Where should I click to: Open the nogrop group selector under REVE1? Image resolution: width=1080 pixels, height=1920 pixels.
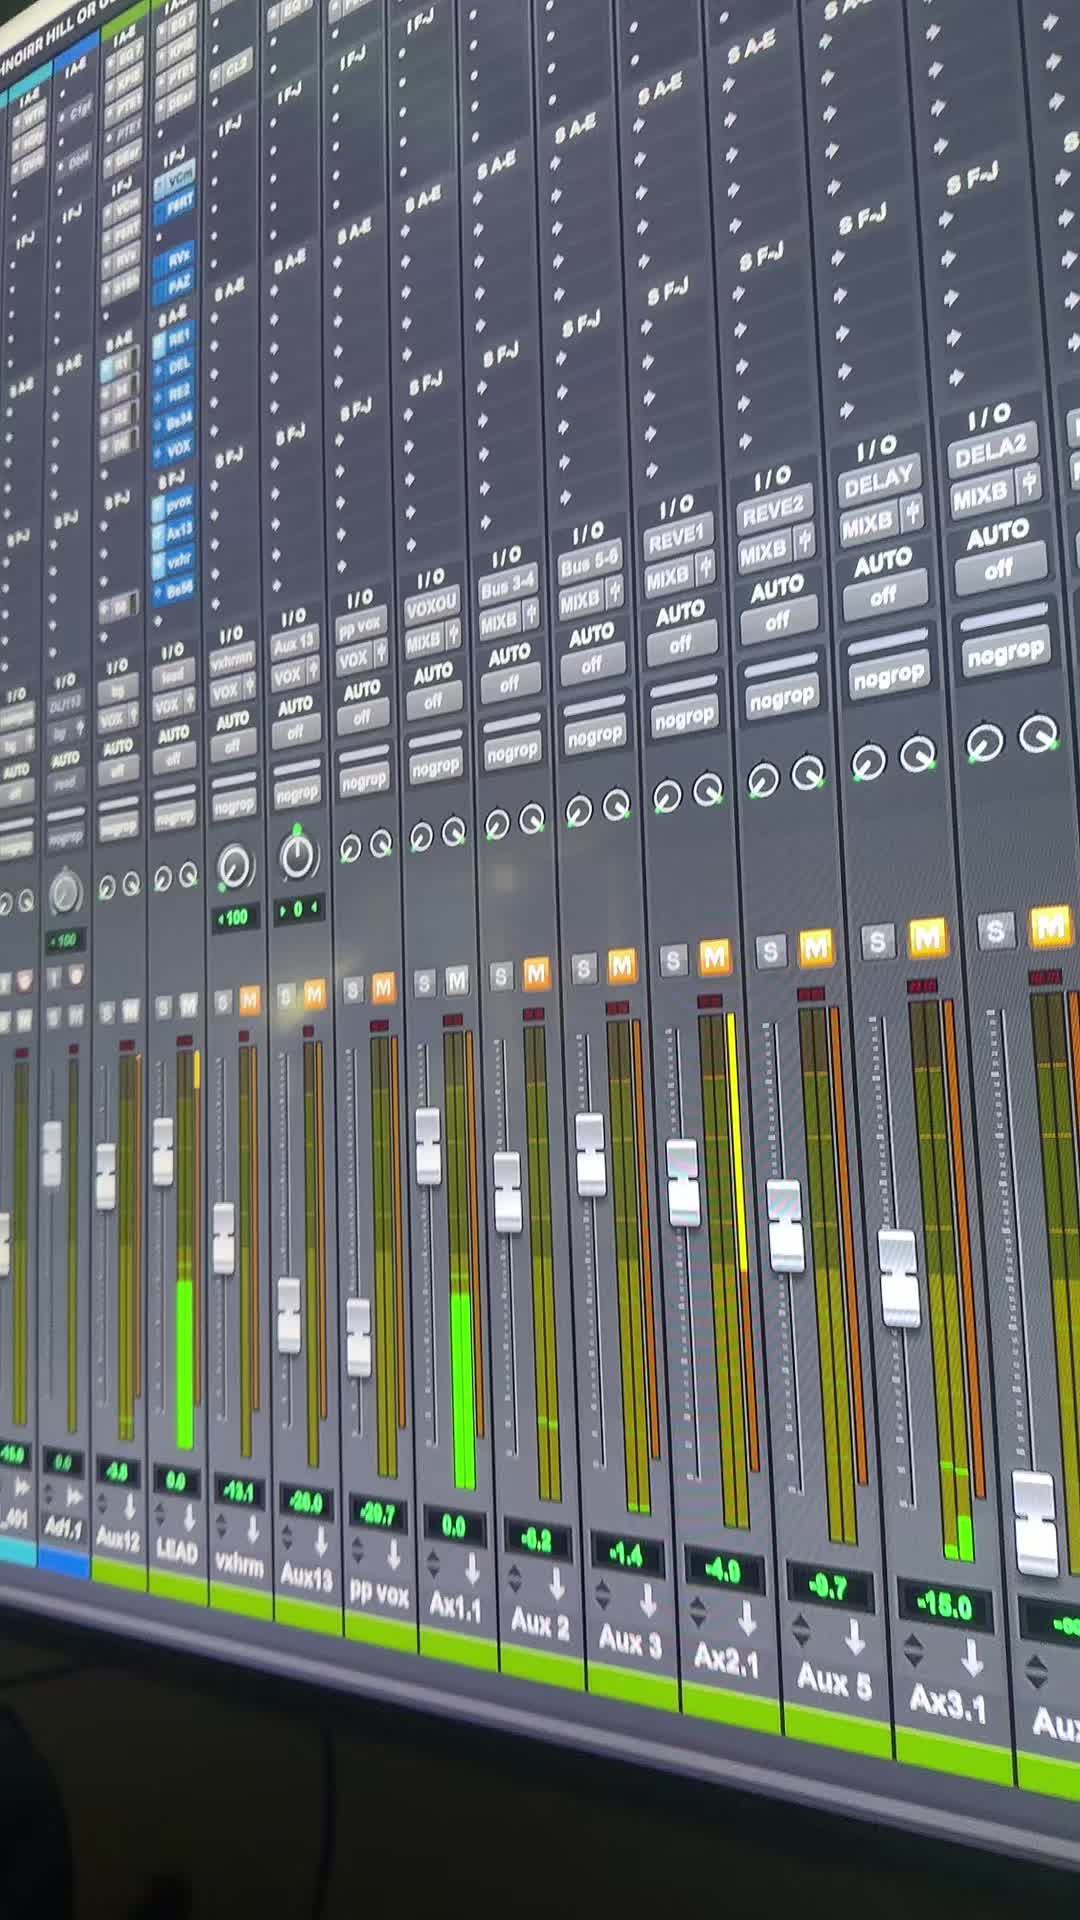pos(683,716)
